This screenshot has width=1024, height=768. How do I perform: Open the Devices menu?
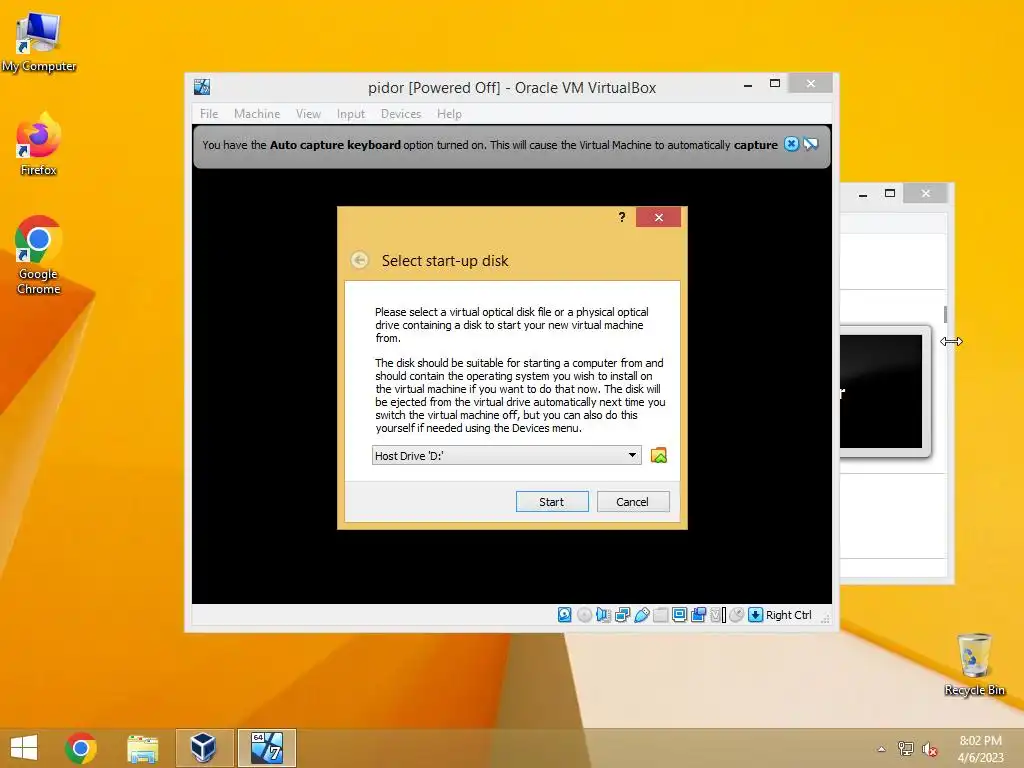click(x=401, y=114)
